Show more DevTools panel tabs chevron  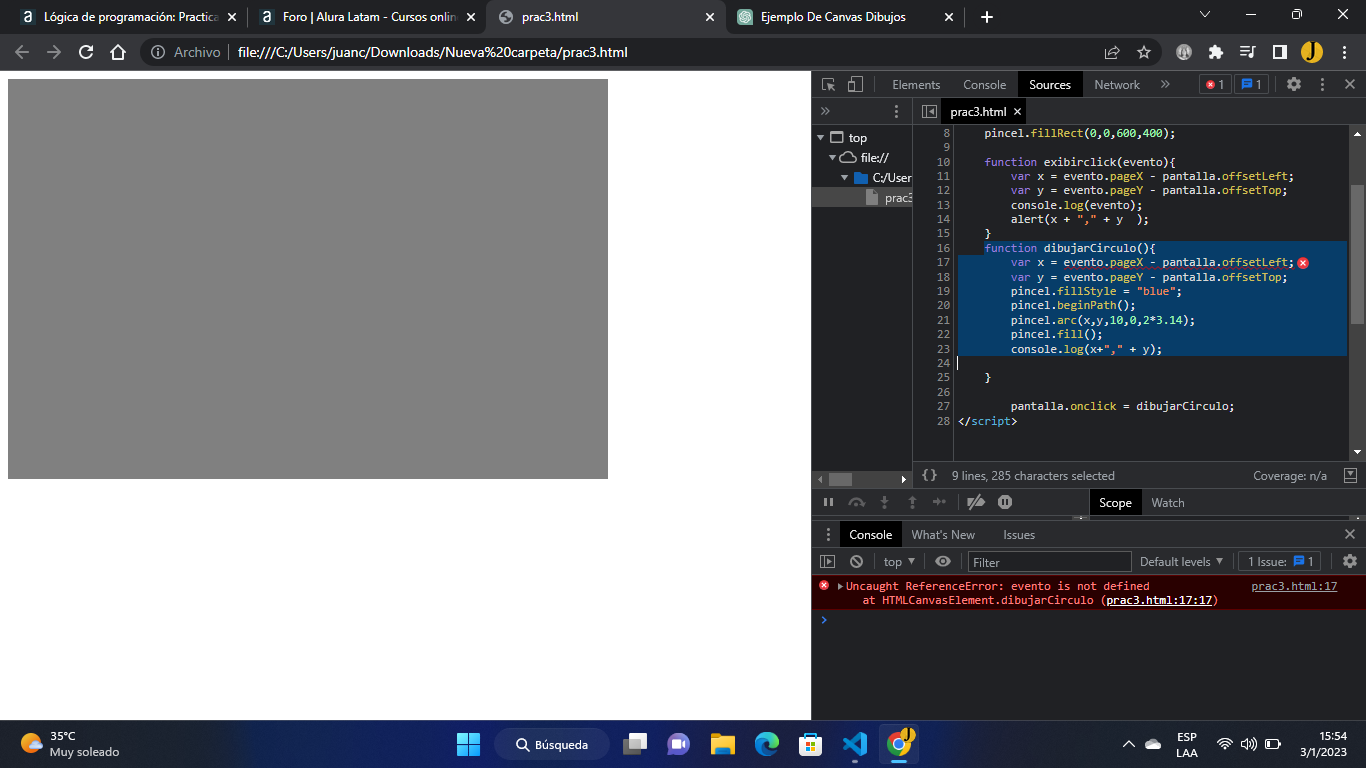pyautogui.click(x=1165, y=85)
